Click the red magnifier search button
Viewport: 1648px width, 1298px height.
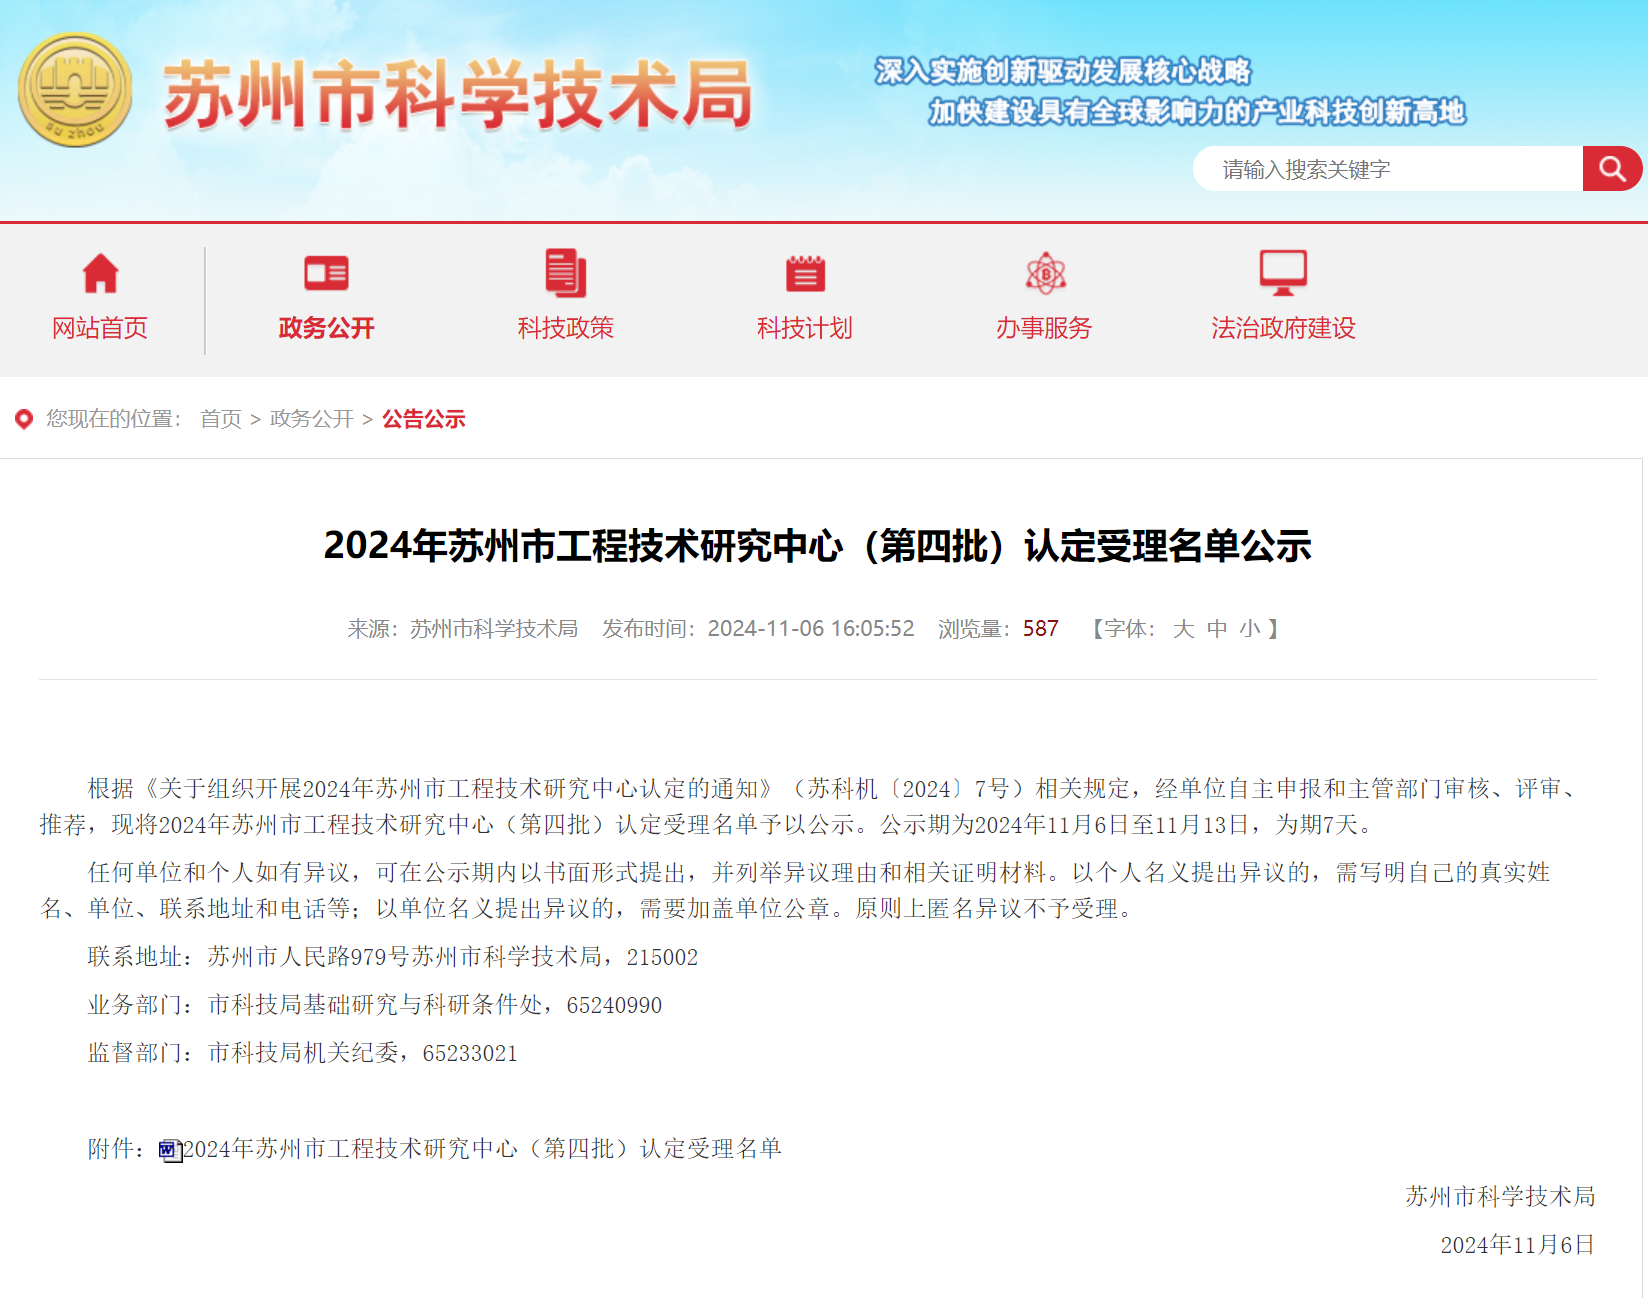click(x=1611, y=169)
